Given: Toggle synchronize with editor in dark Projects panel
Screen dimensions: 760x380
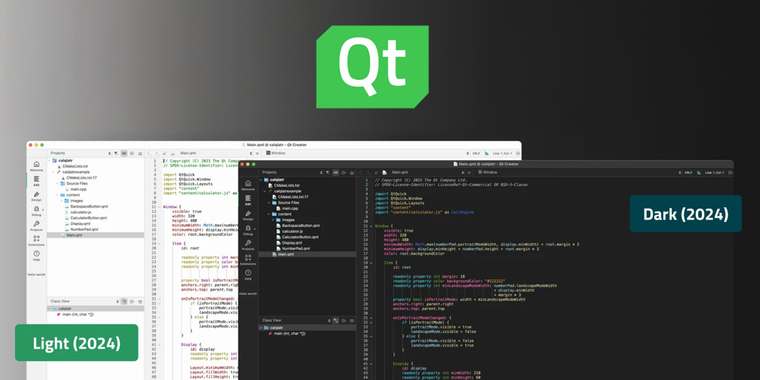Looking at the screenshot, I should (336, 173).
